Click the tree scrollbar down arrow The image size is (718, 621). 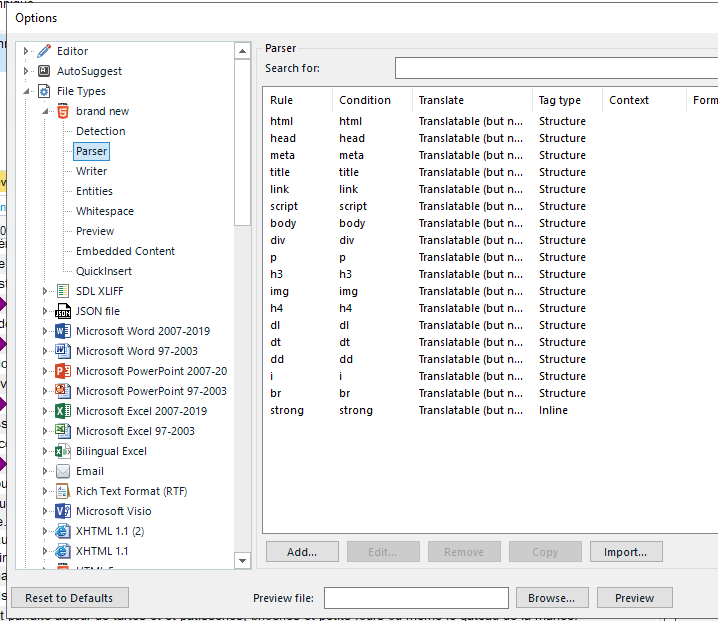242,560
